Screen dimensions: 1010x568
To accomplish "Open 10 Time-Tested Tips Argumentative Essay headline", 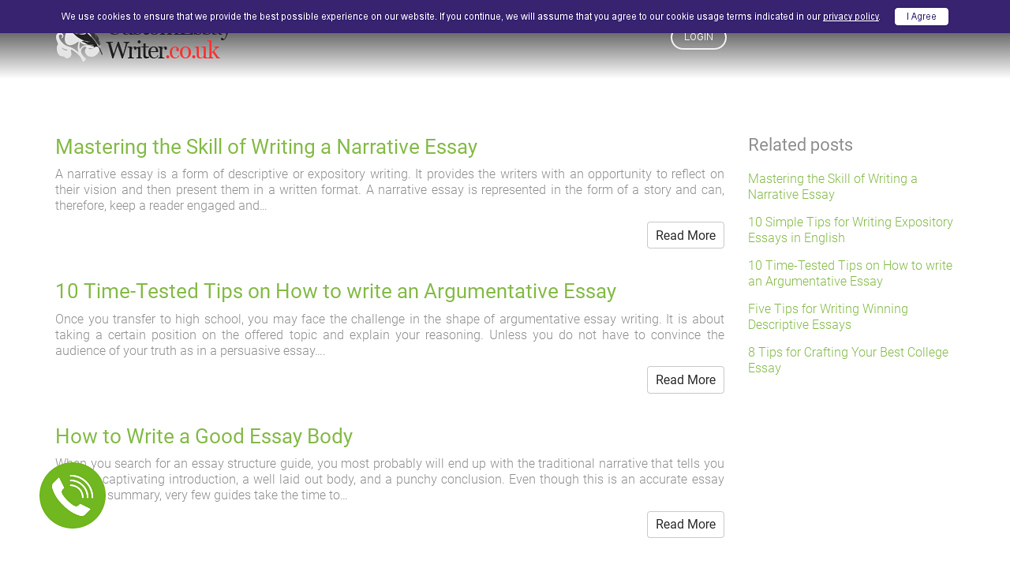I will tap(336, 291).
